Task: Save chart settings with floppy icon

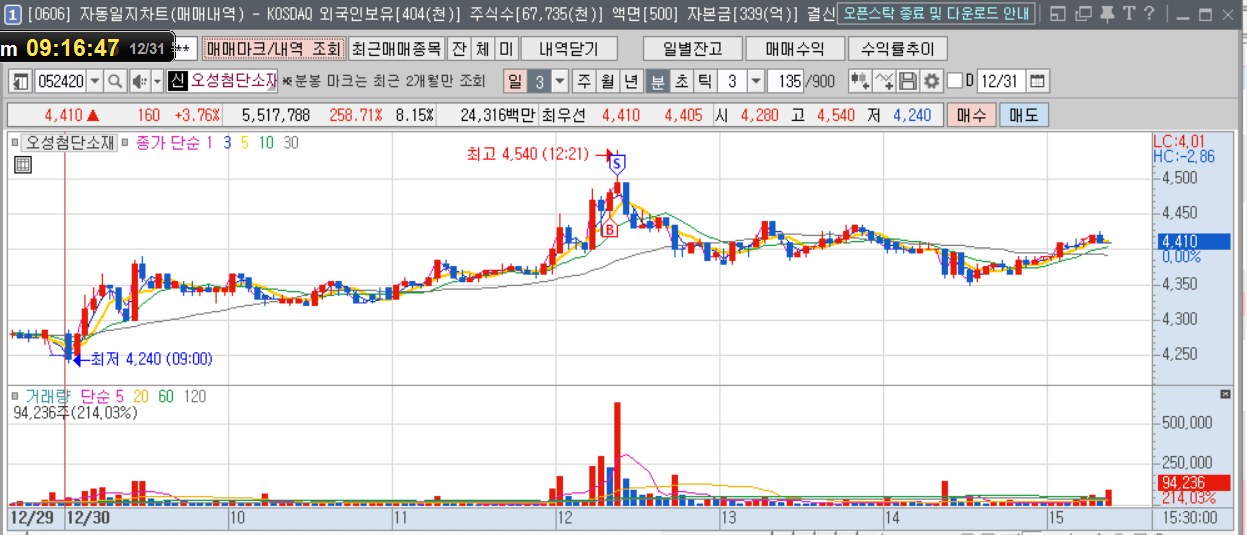Action: (x=908, y=81)
